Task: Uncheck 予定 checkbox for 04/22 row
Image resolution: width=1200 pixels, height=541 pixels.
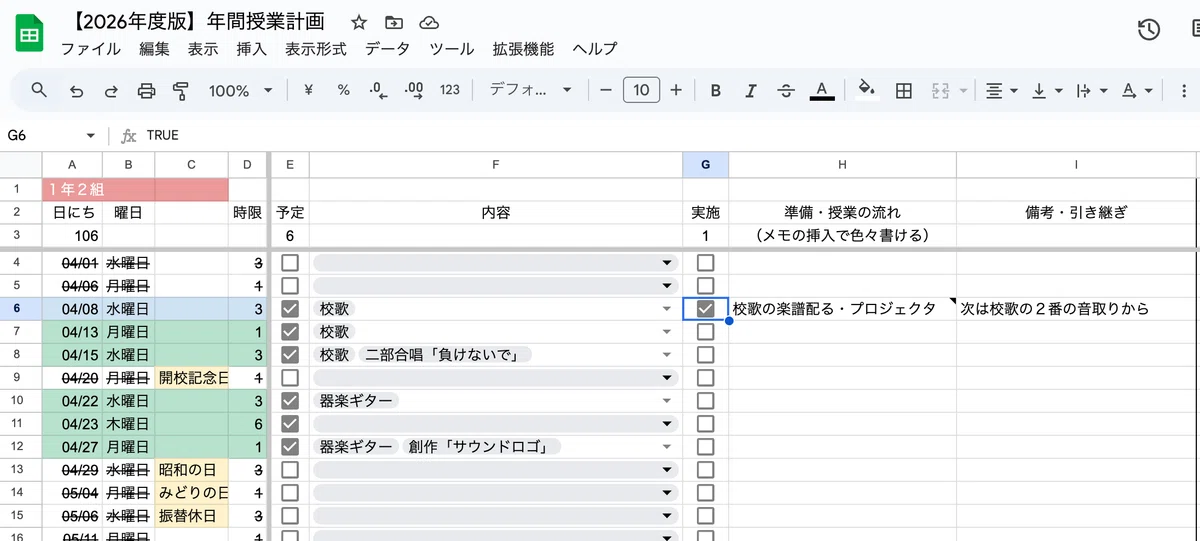Action: tap(290, 401)
